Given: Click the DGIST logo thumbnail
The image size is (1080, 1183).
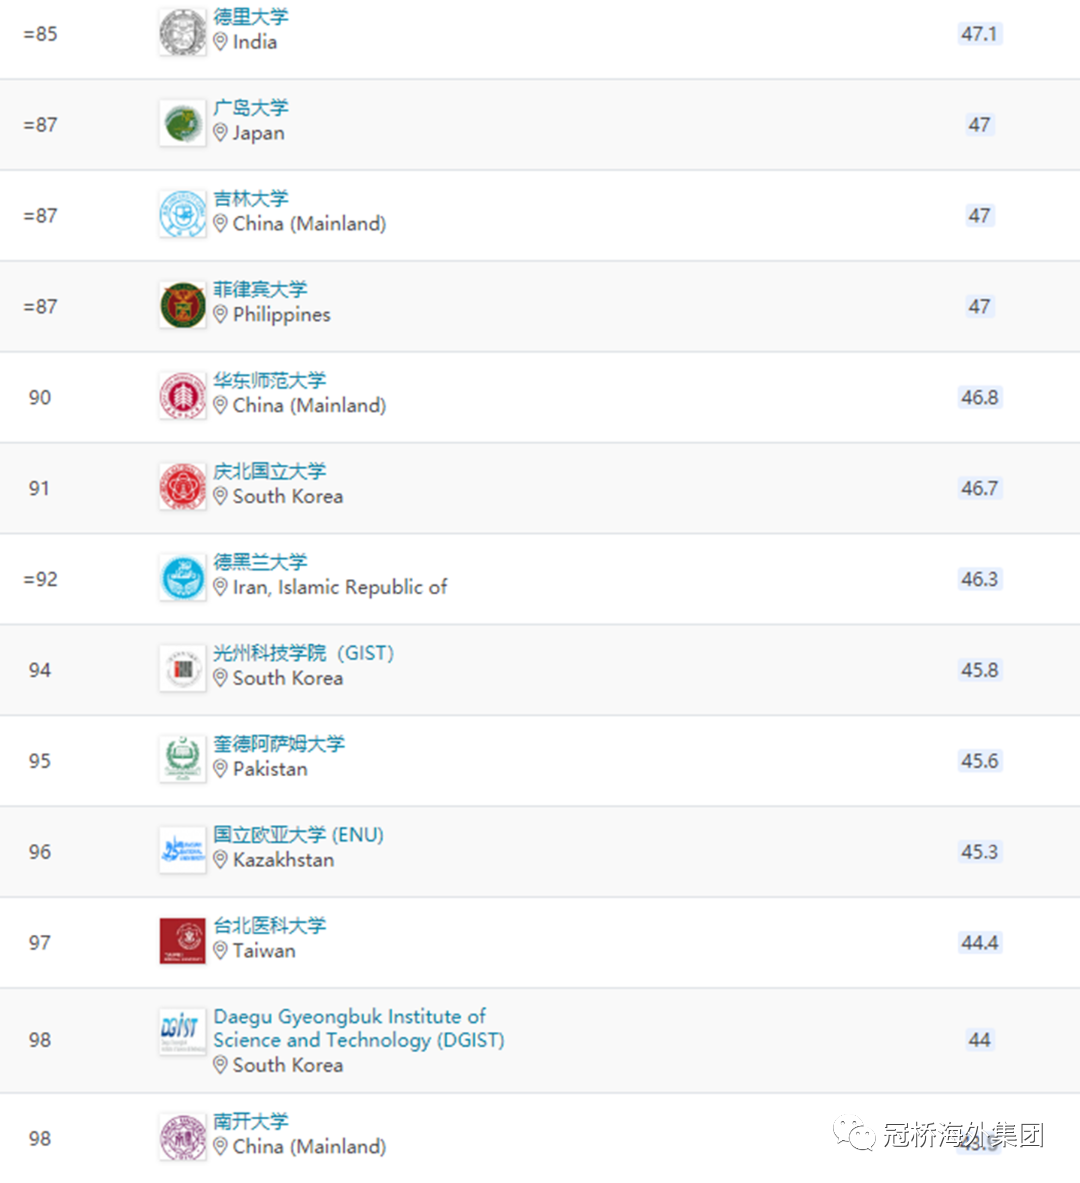Looking at the screenshot, I should tap(183, 1031).
